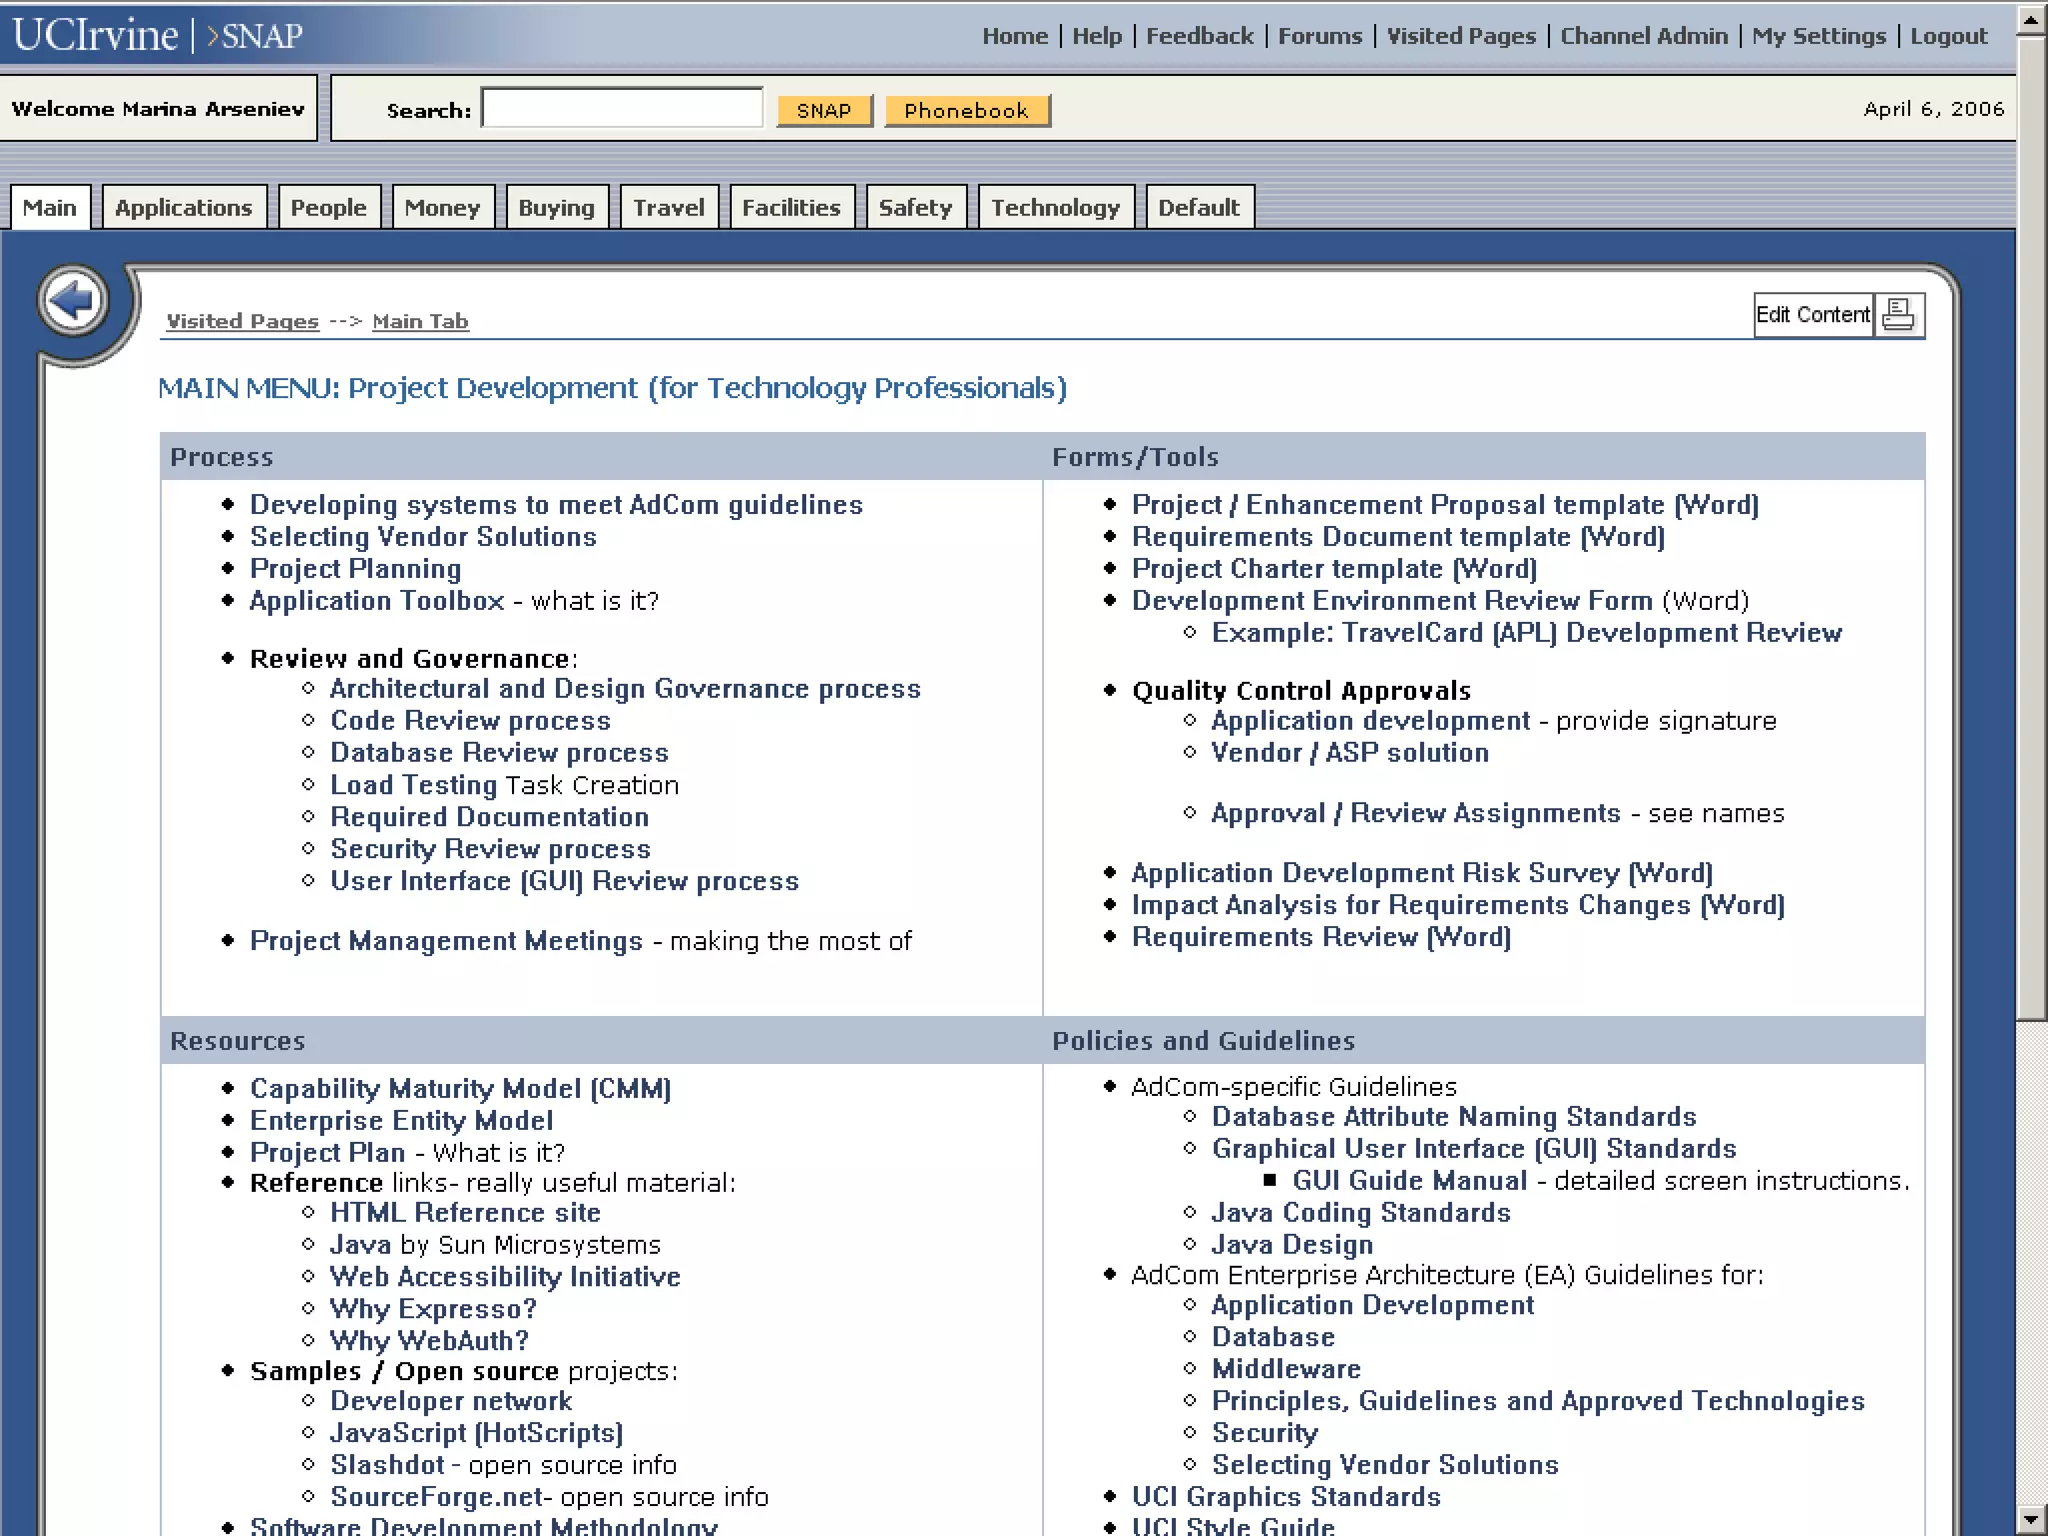
Task: Follow the Web Accessibility Initiative link
Action: [505, 1277]
